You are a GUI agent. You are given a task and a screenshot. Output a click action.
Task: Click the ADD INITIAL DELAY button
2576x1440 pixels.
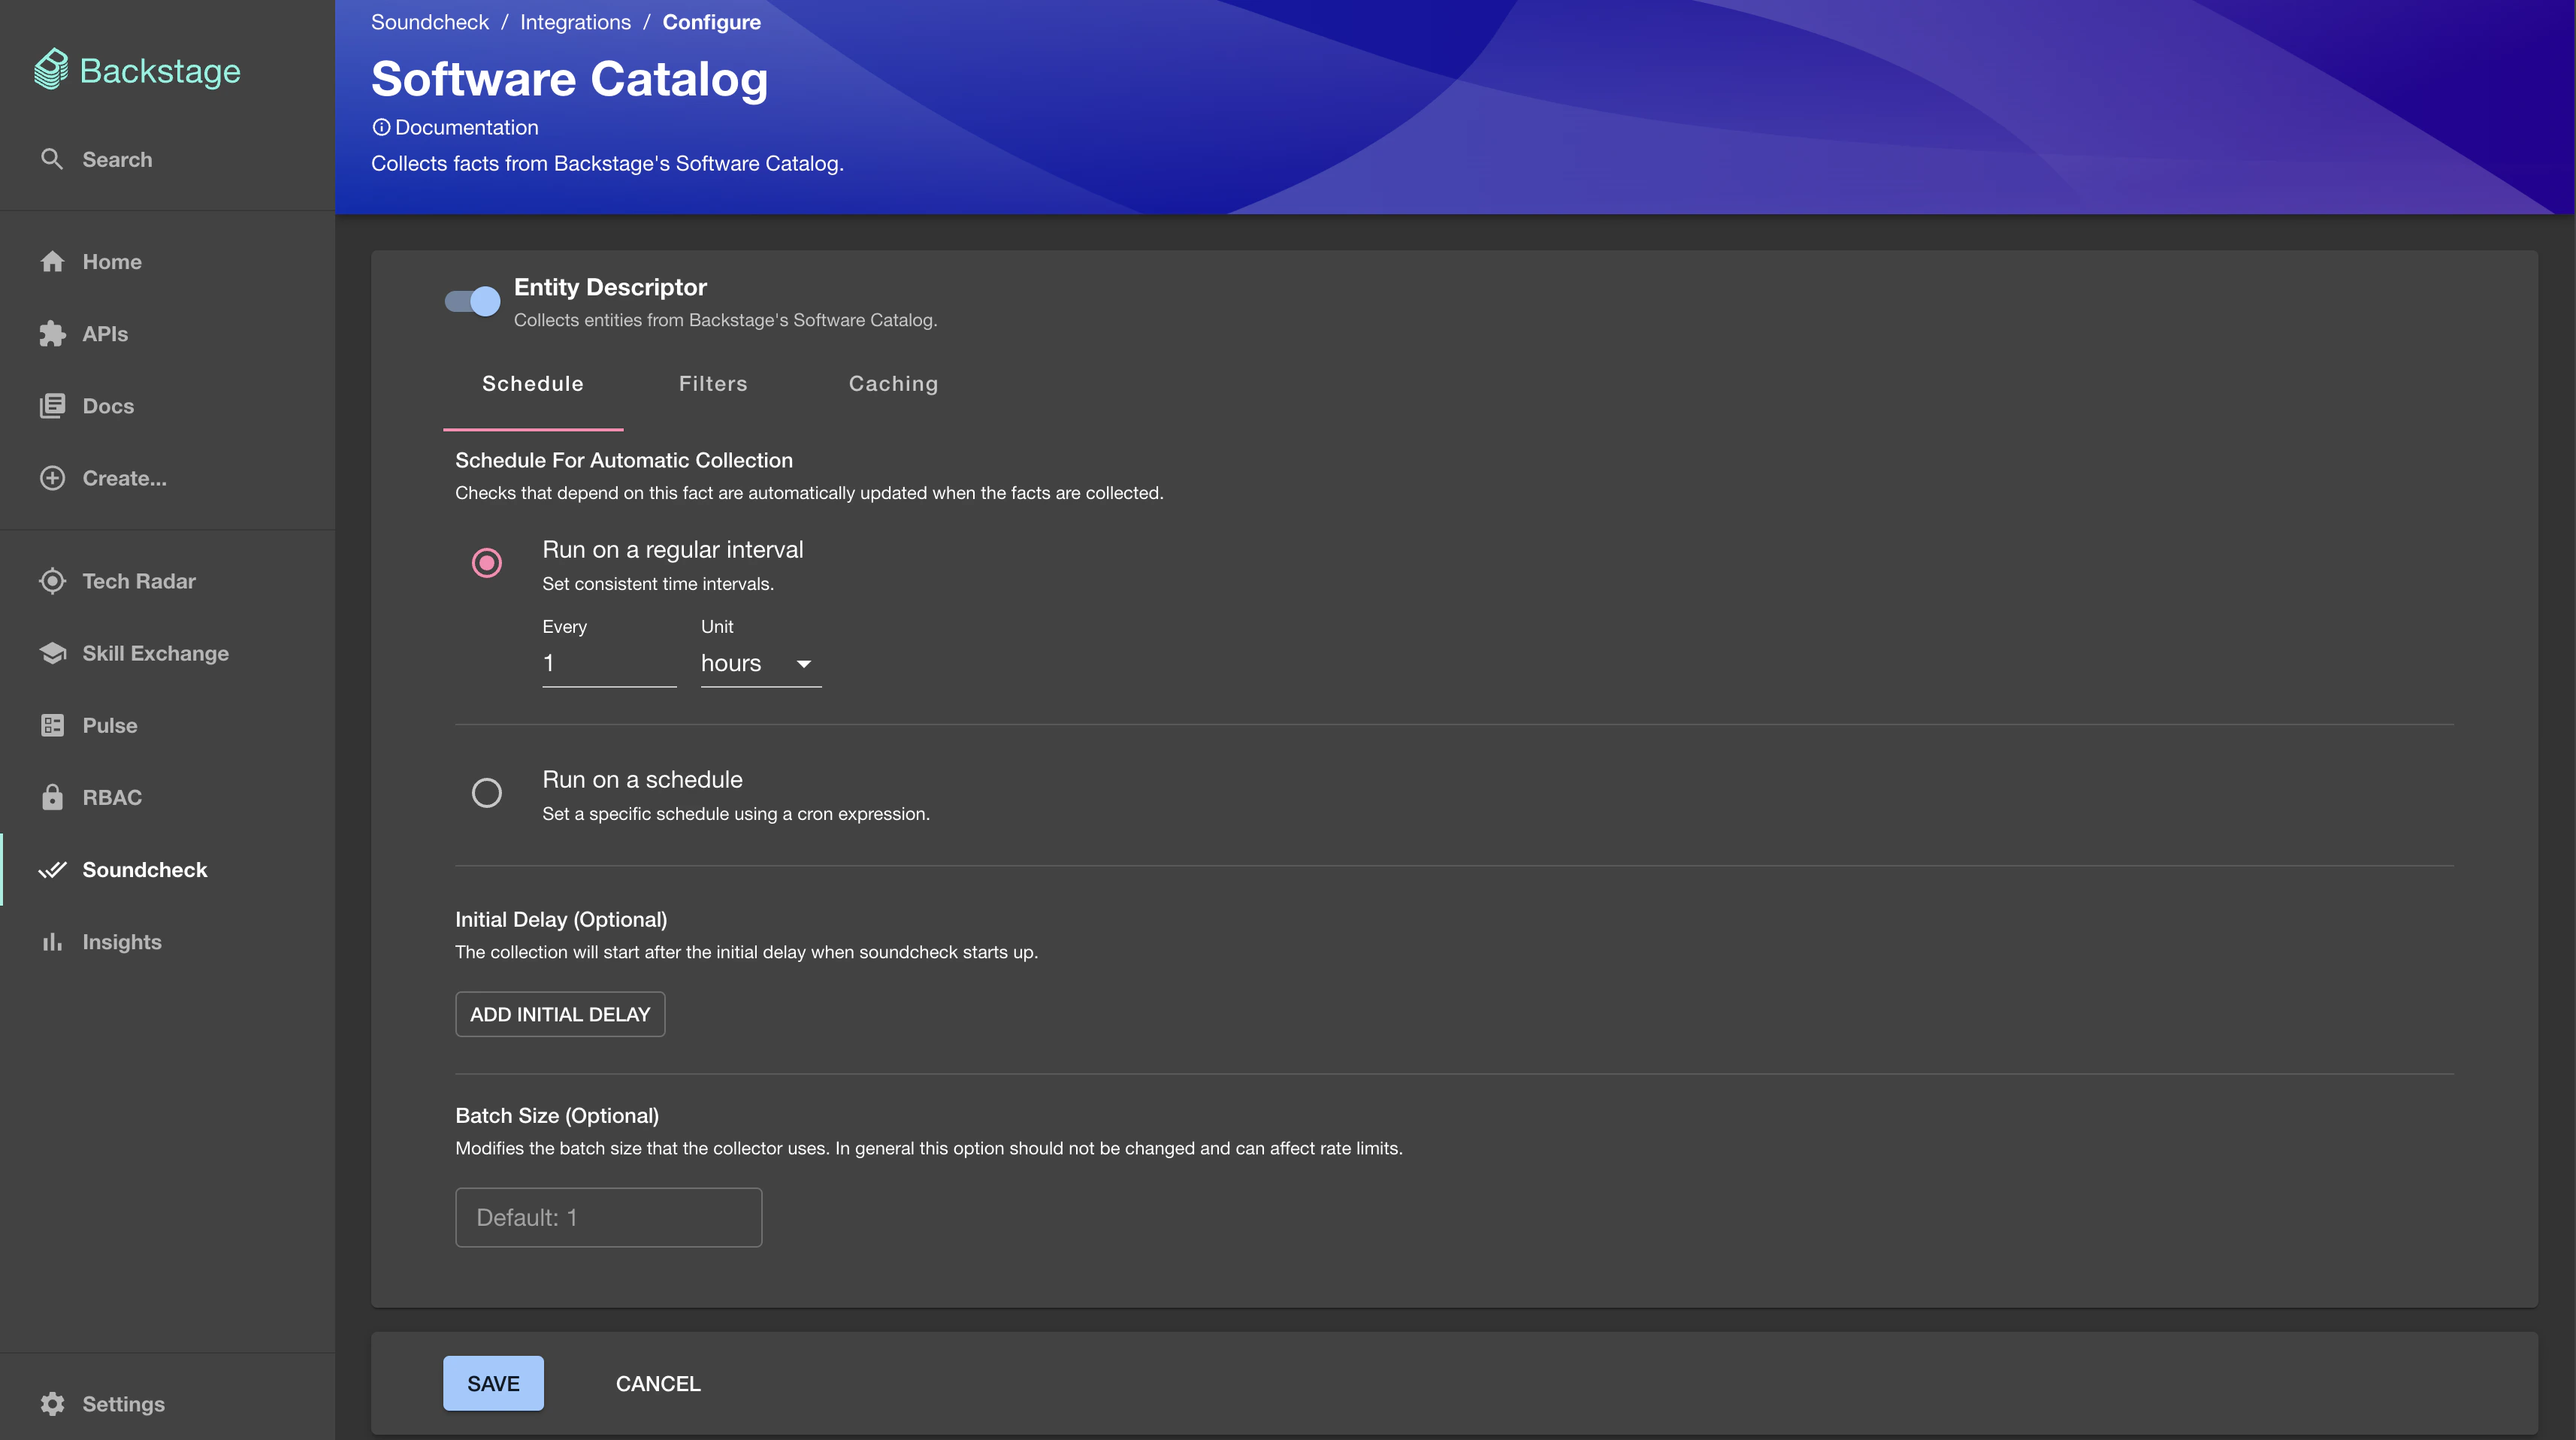point(560,1014)
